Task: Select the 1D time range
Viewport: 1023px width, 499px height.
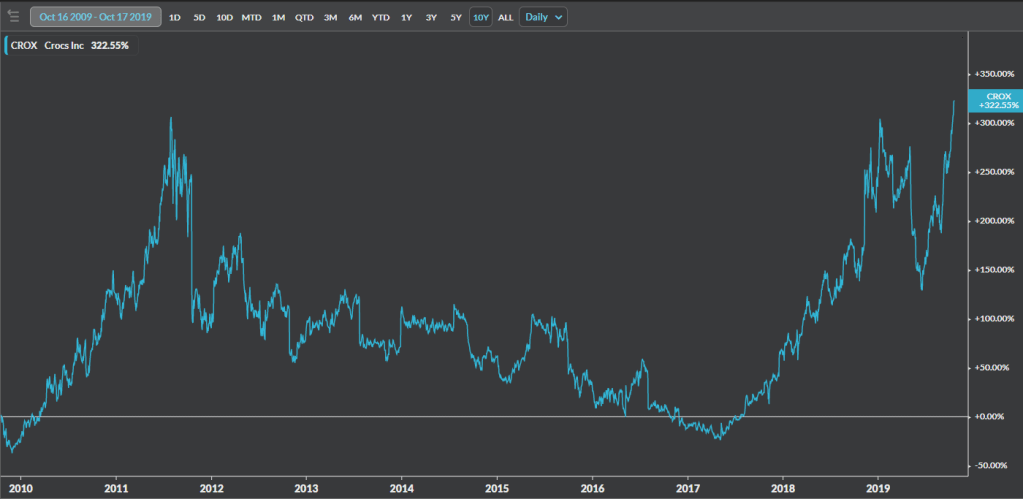Action: click(x=174, y=17)
